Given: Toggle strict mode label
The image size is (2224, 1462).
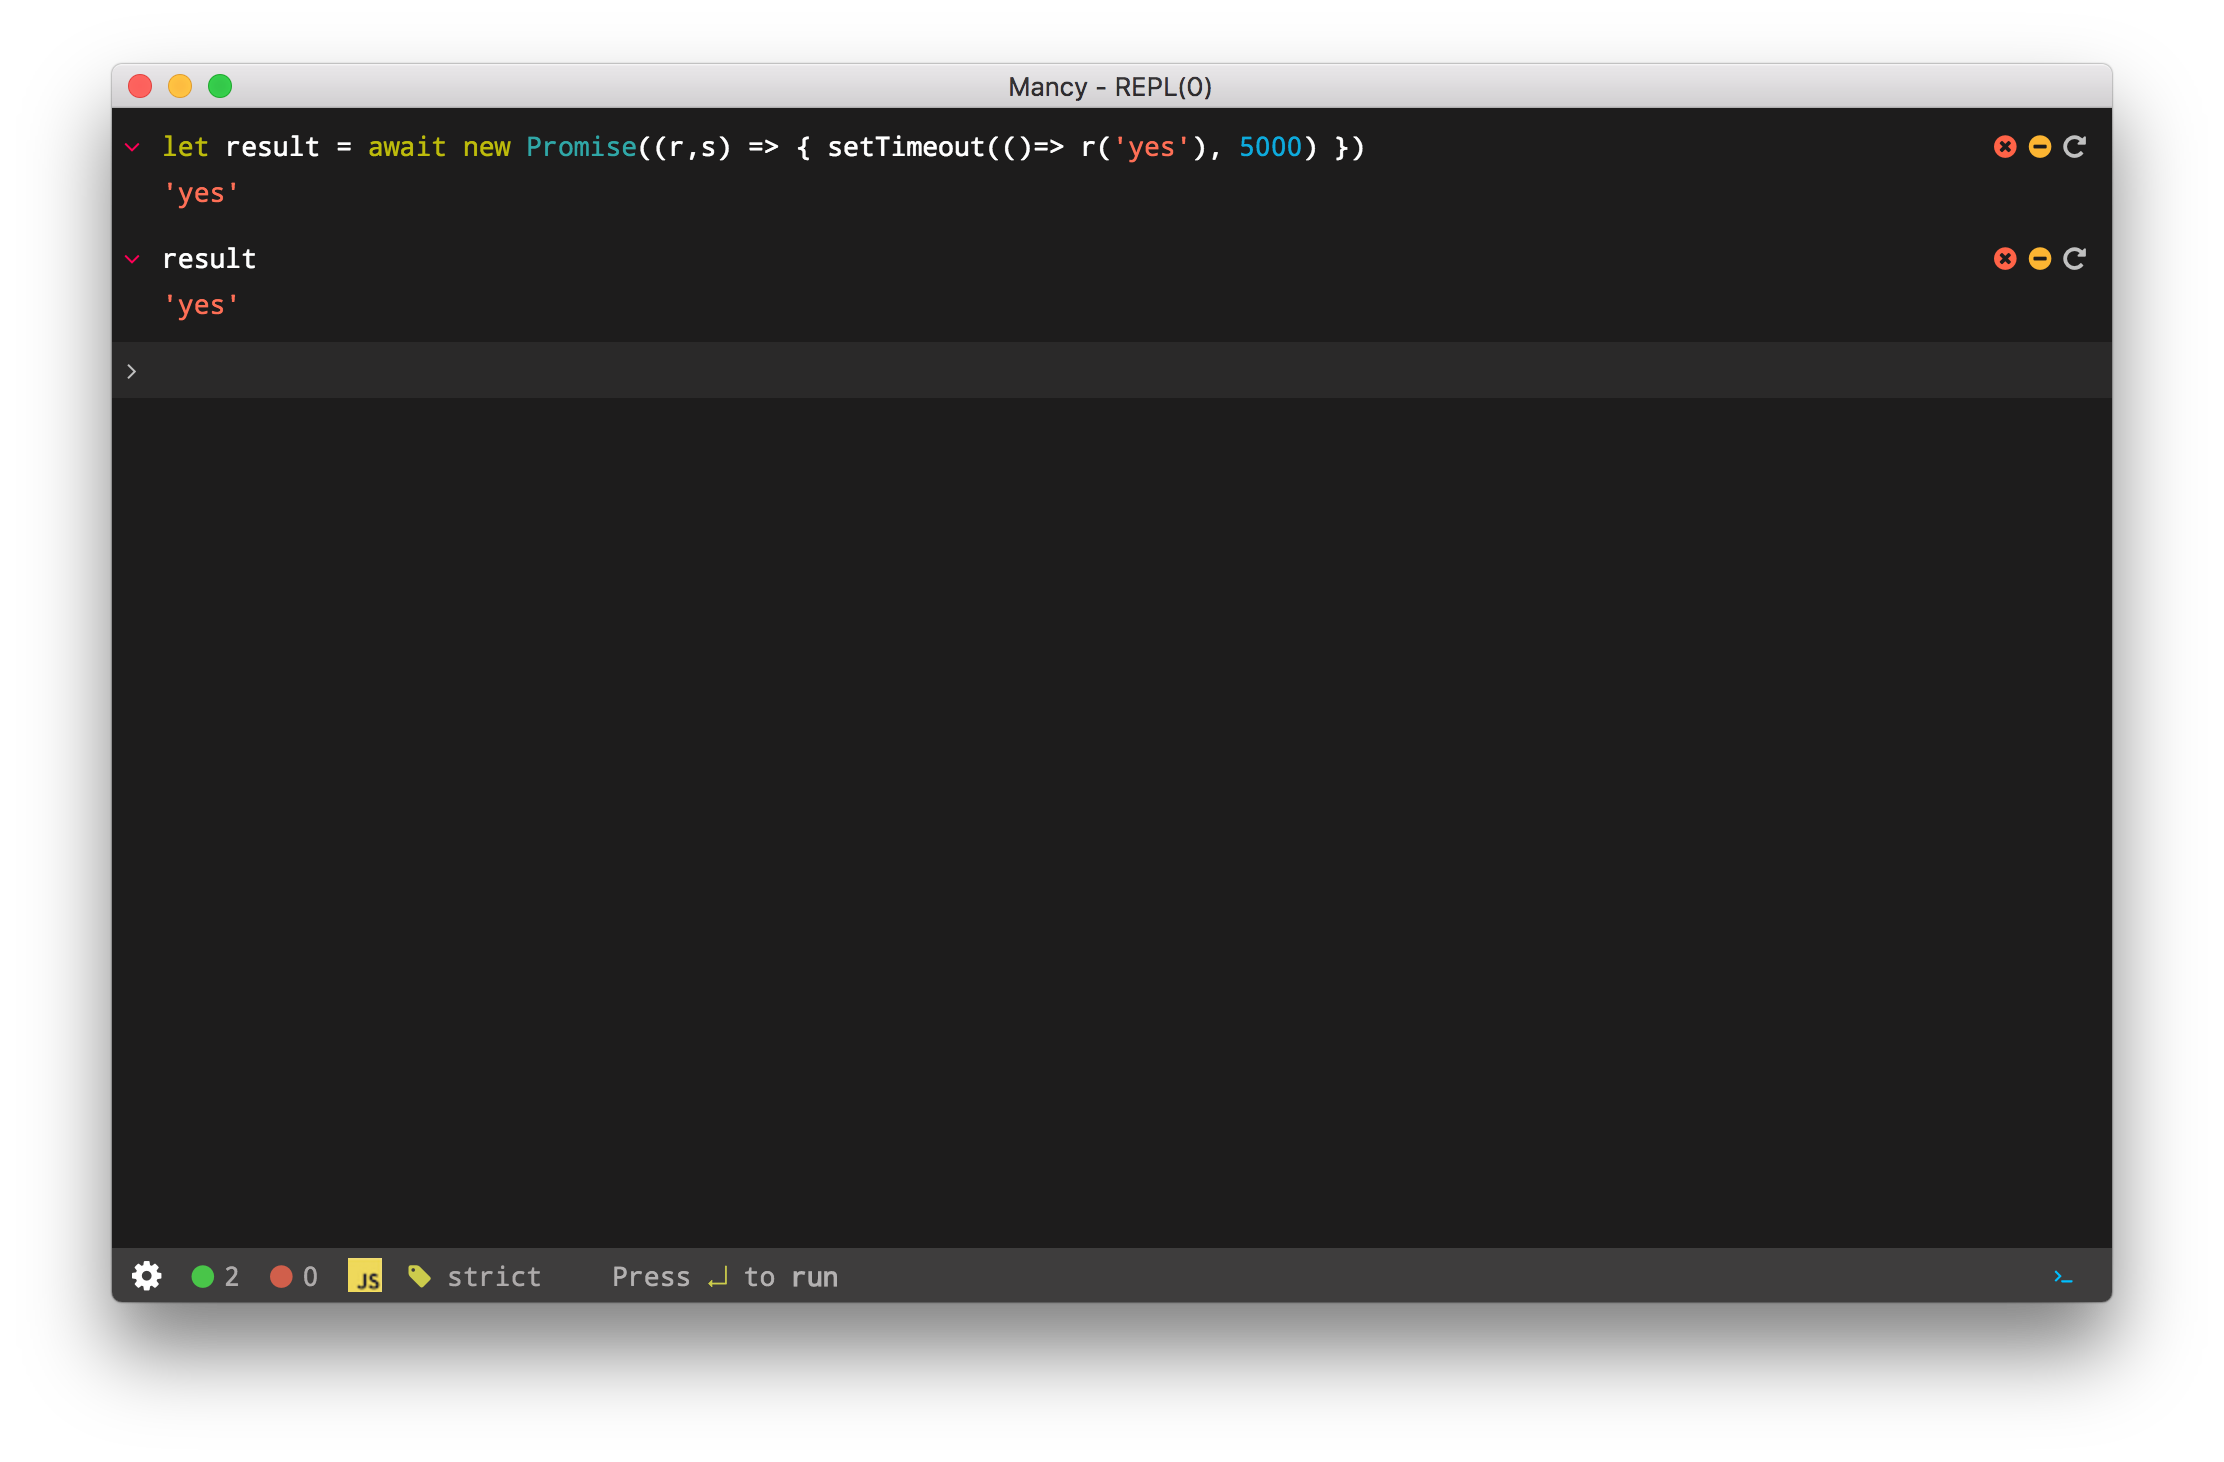Looking at the screenshot, I should coord(494,1277).
